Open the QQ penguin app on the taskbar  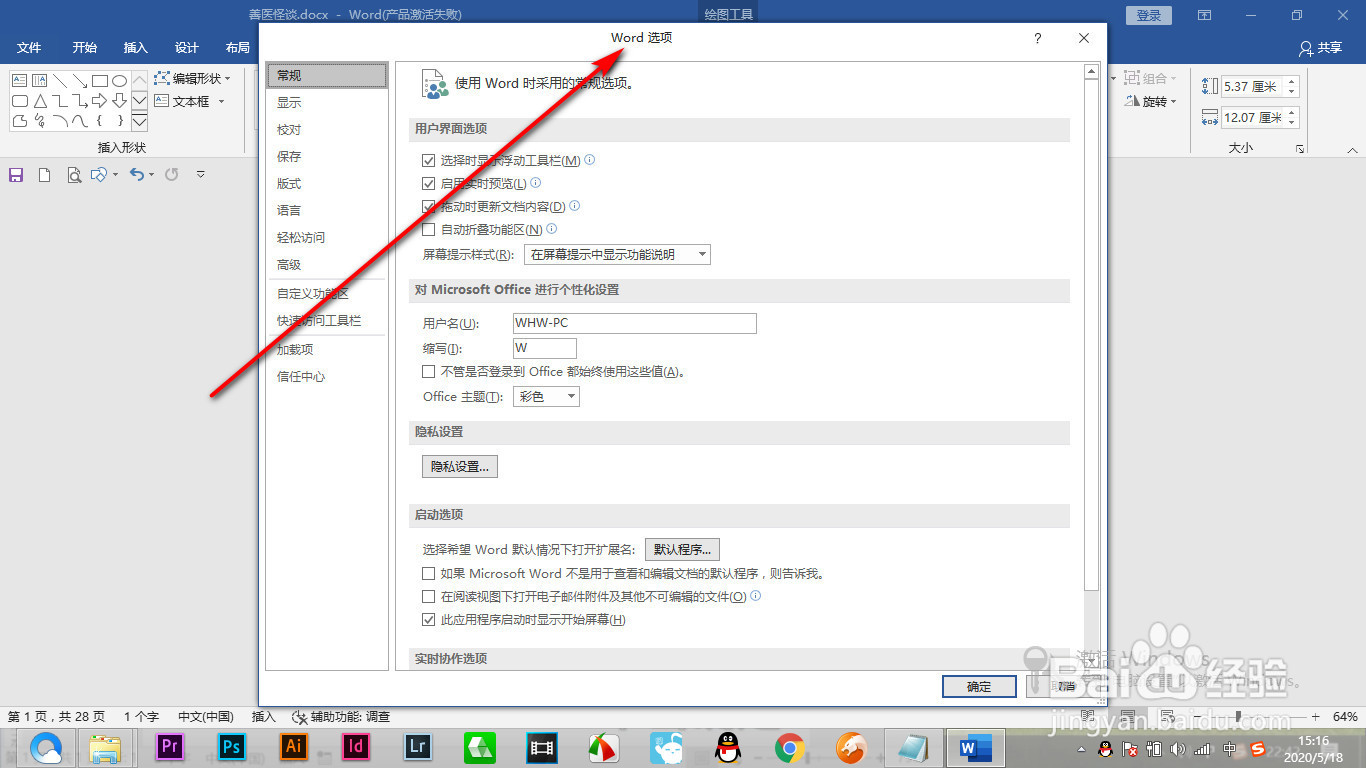tap(728, 747)
